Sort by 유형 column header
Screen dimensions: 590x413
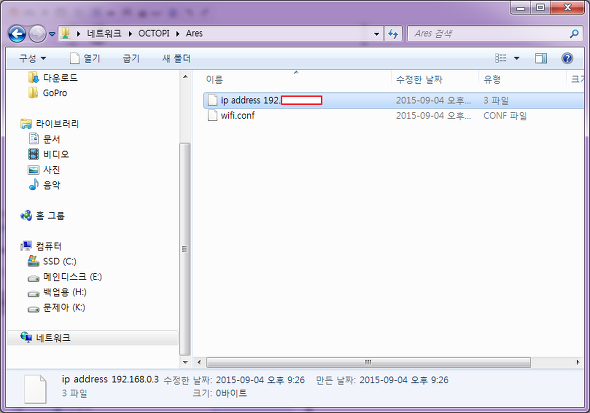pos(492,80)
